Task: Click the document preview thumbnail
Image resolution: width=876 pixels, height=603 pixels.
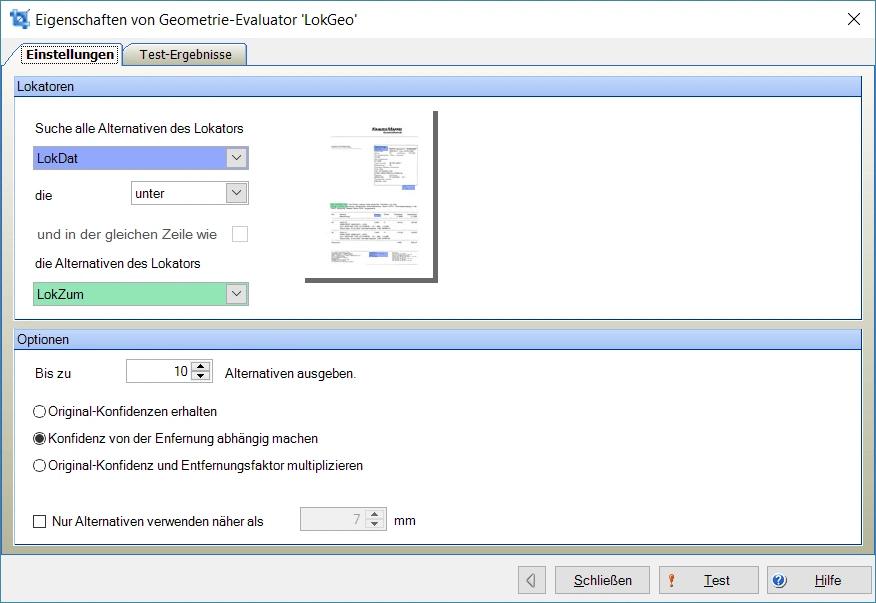Action: pyautogui.click(x=370, y=195)
